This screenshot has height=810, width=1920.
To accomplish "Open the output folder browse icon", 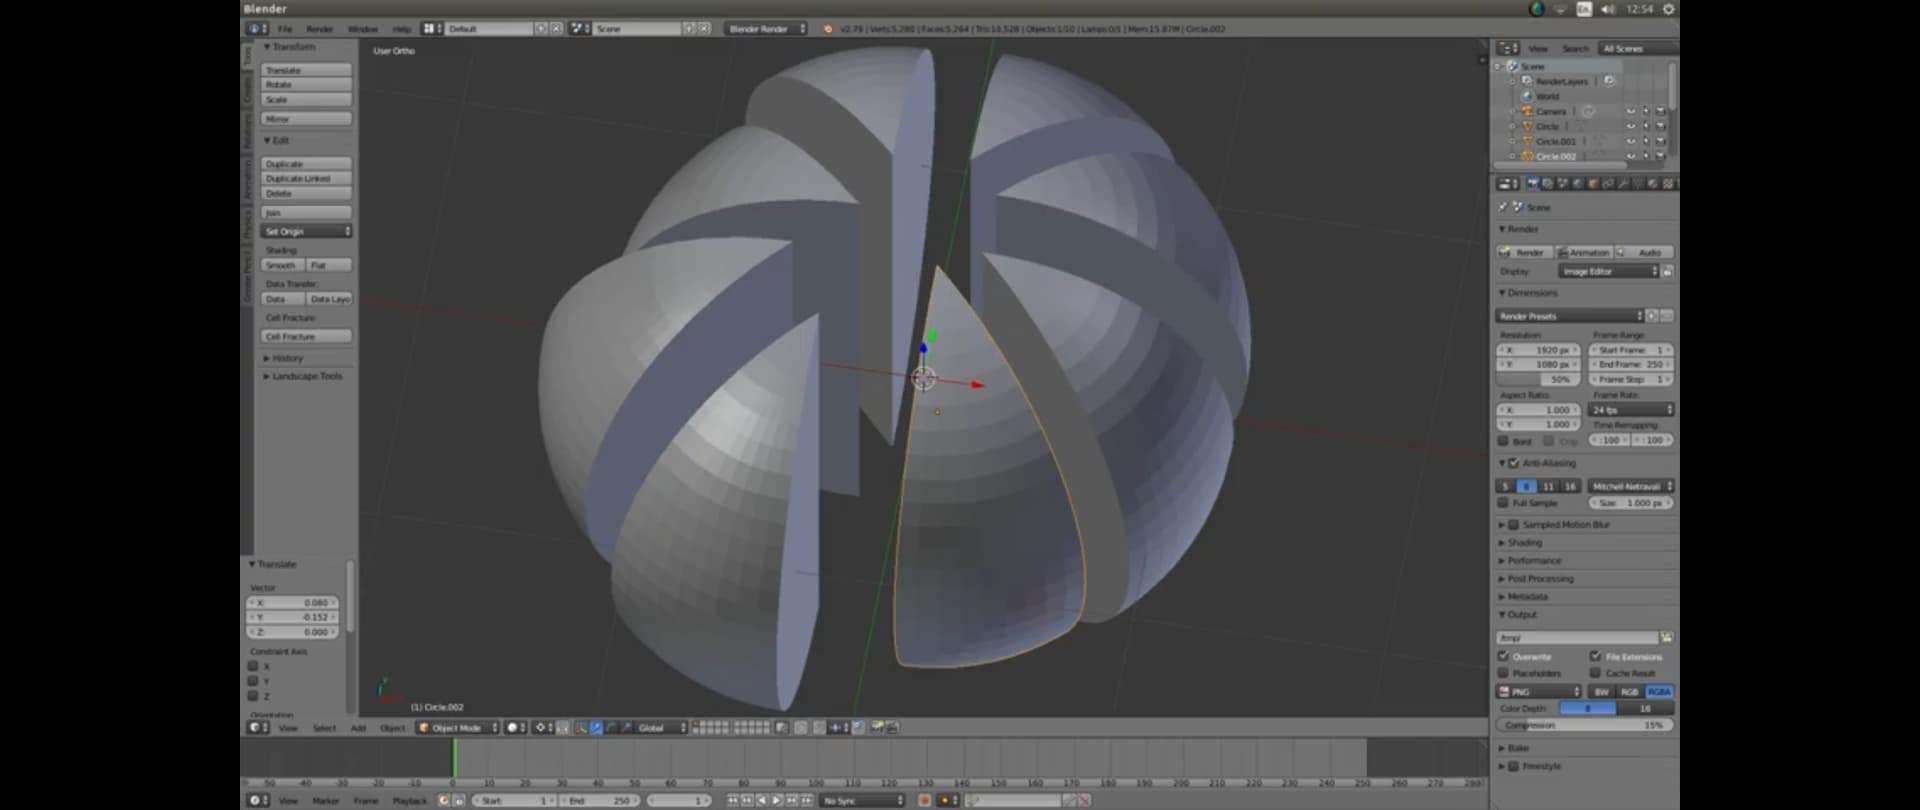I will (x=1666, y=638).
